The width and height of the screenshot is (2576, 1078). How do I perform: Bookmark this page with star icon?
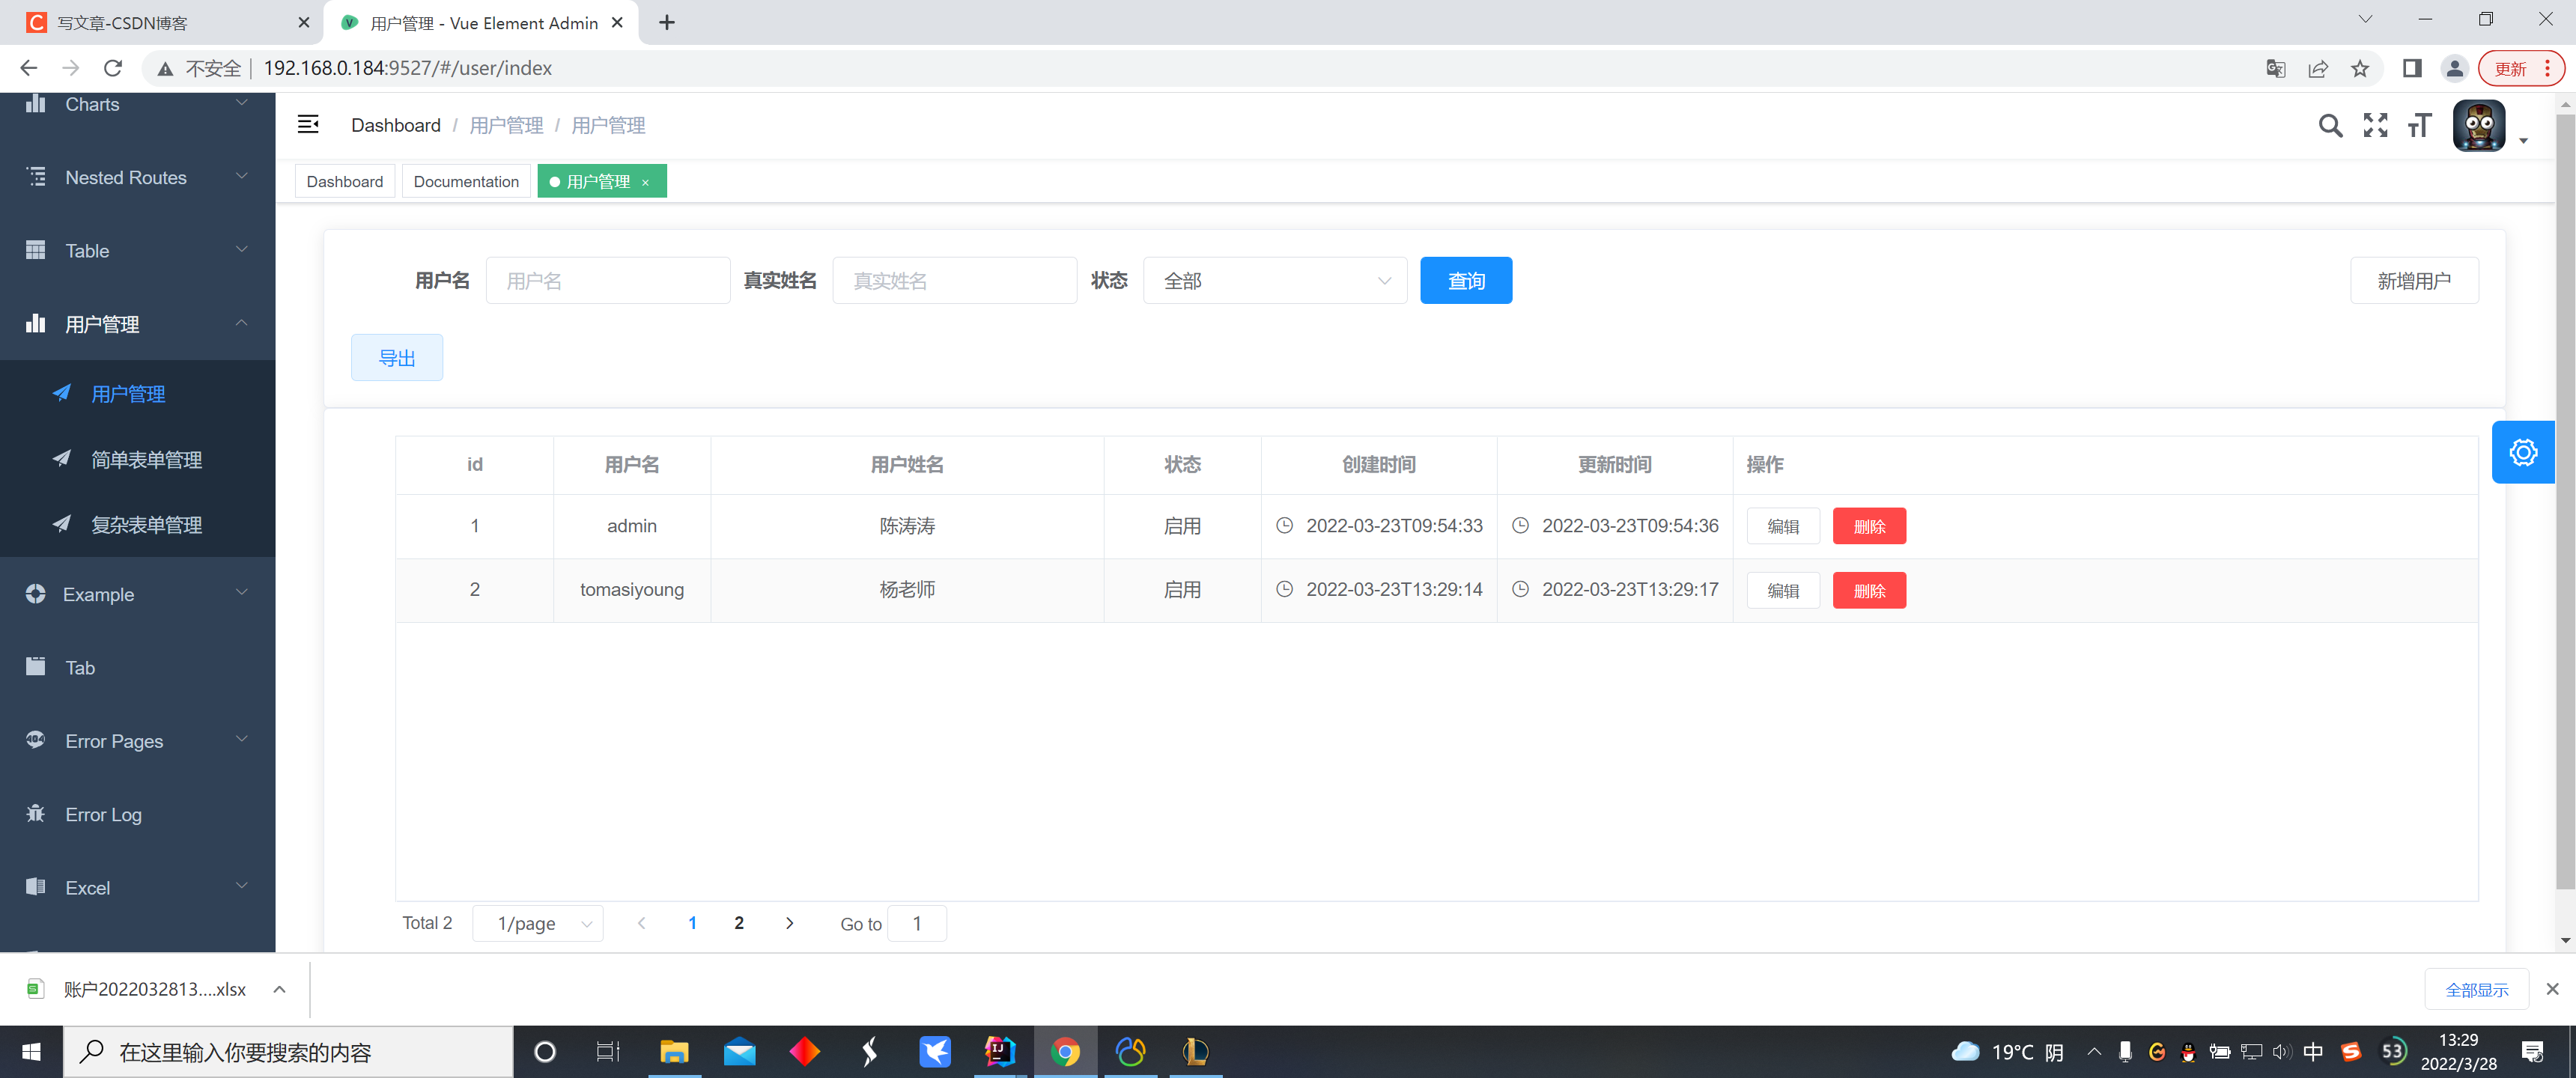[x=2359, y=68]
